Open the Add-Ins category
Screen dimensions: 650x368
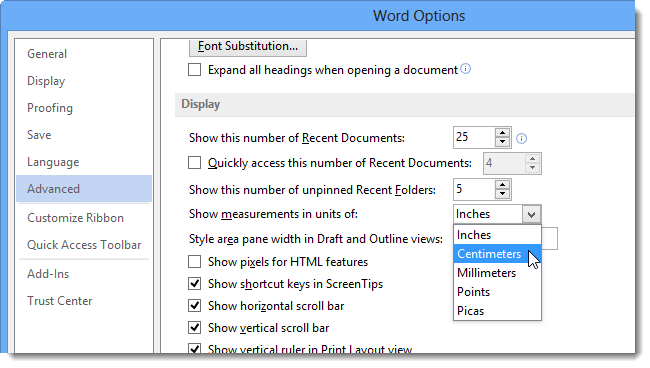tap(84, 274)
